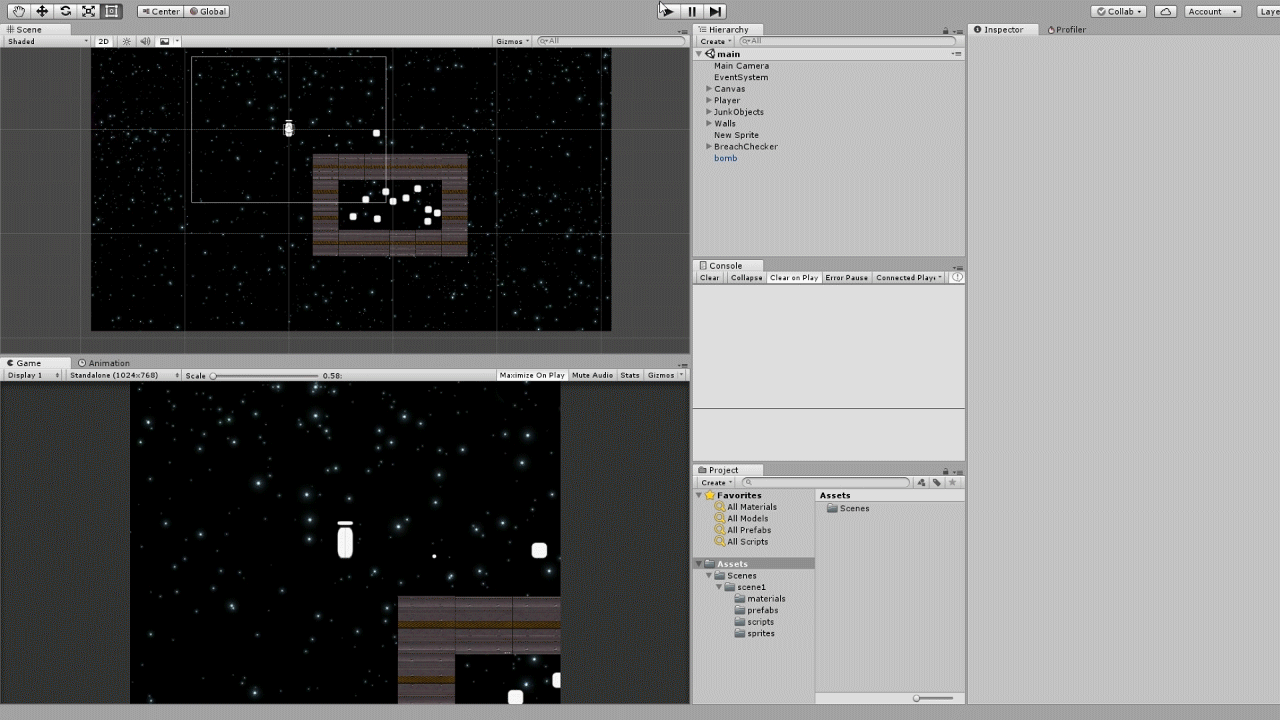Expand the Player object

point(709,100)
